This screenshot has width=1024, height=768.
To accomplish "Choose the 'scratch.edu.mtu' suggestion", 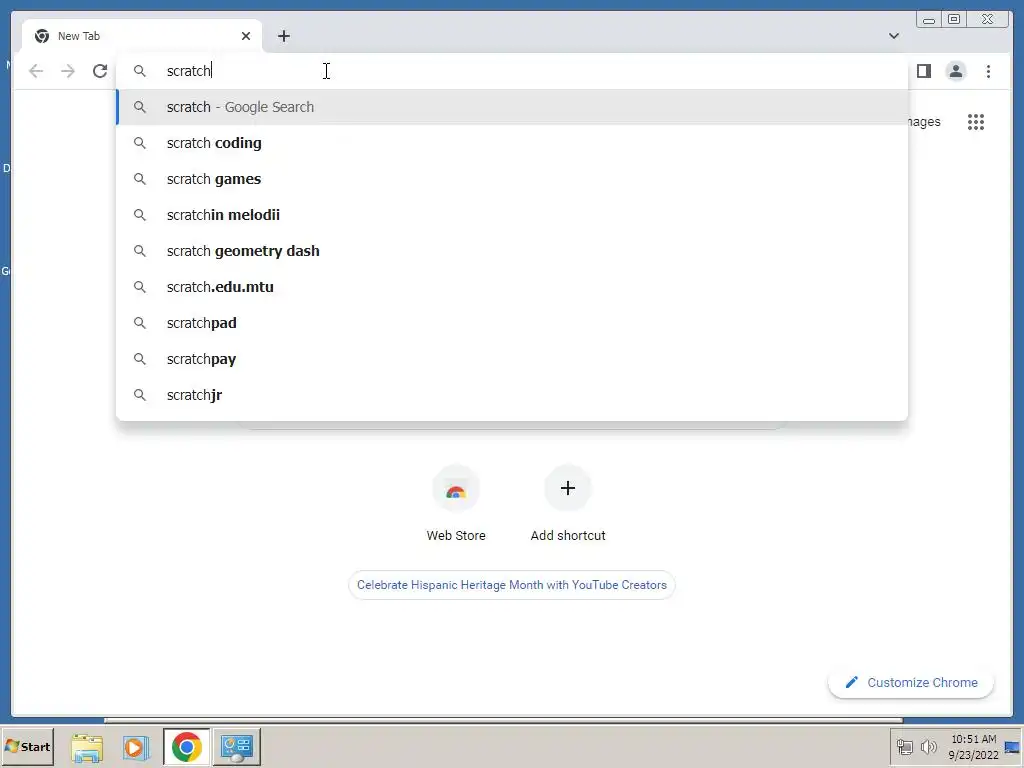I will pyautogui.click(x=512, y=287).
